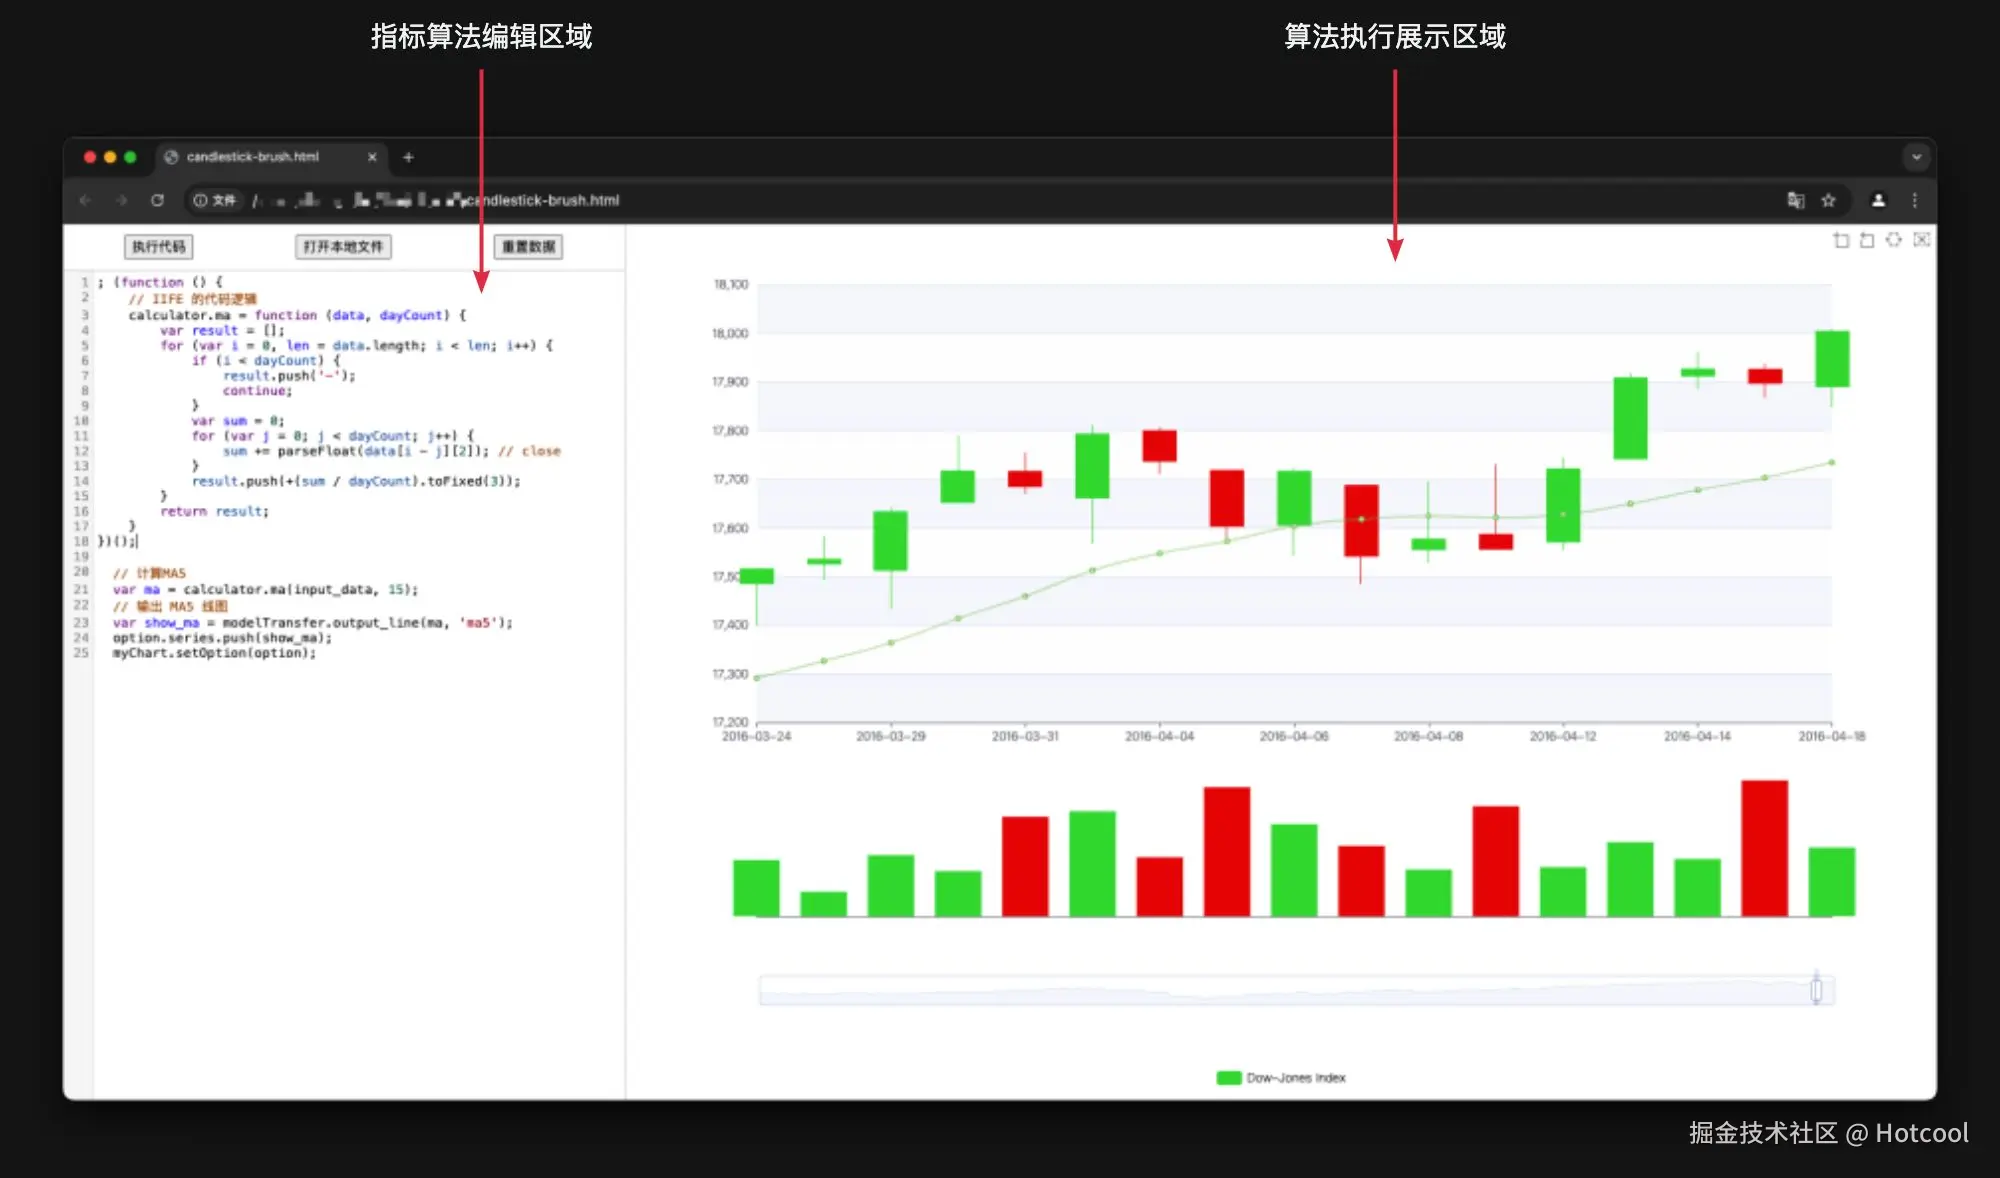Click the data zoom slider right handle
This screenshot has height=1178, width=2000.
(1816, 990)
